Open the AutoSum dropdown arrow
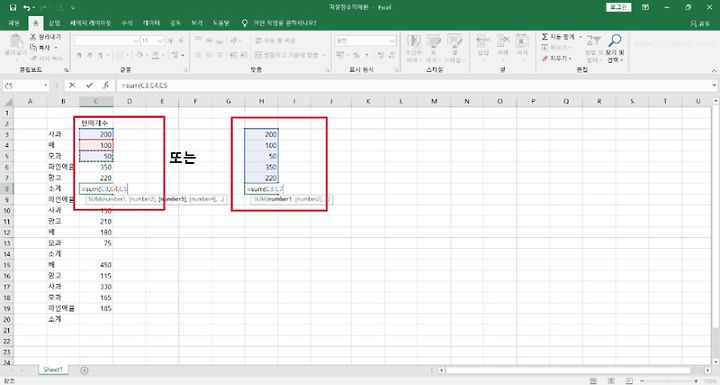720x385 pixels. [x=580, y=37]
